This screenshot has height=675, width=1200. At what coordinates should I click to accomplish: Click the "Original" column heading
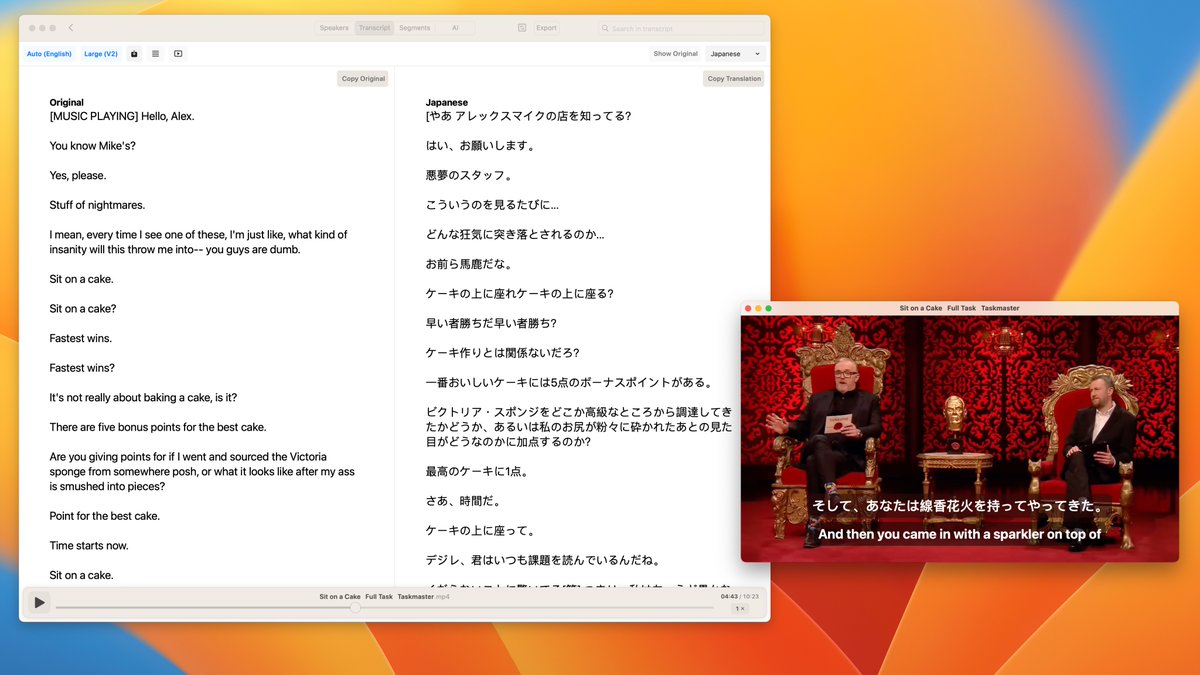67,103
